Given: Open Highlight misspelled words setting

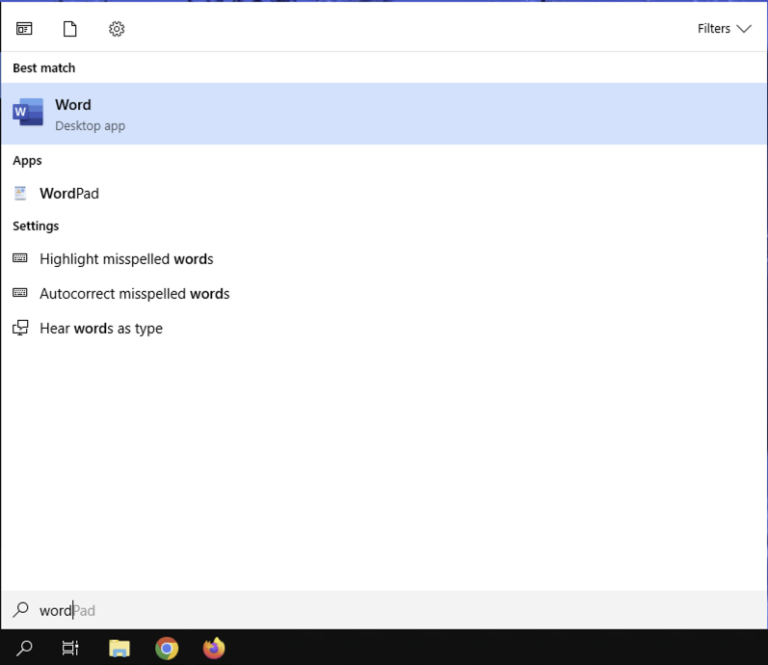Looking at the screenshot, I should (x=384, y=259).
